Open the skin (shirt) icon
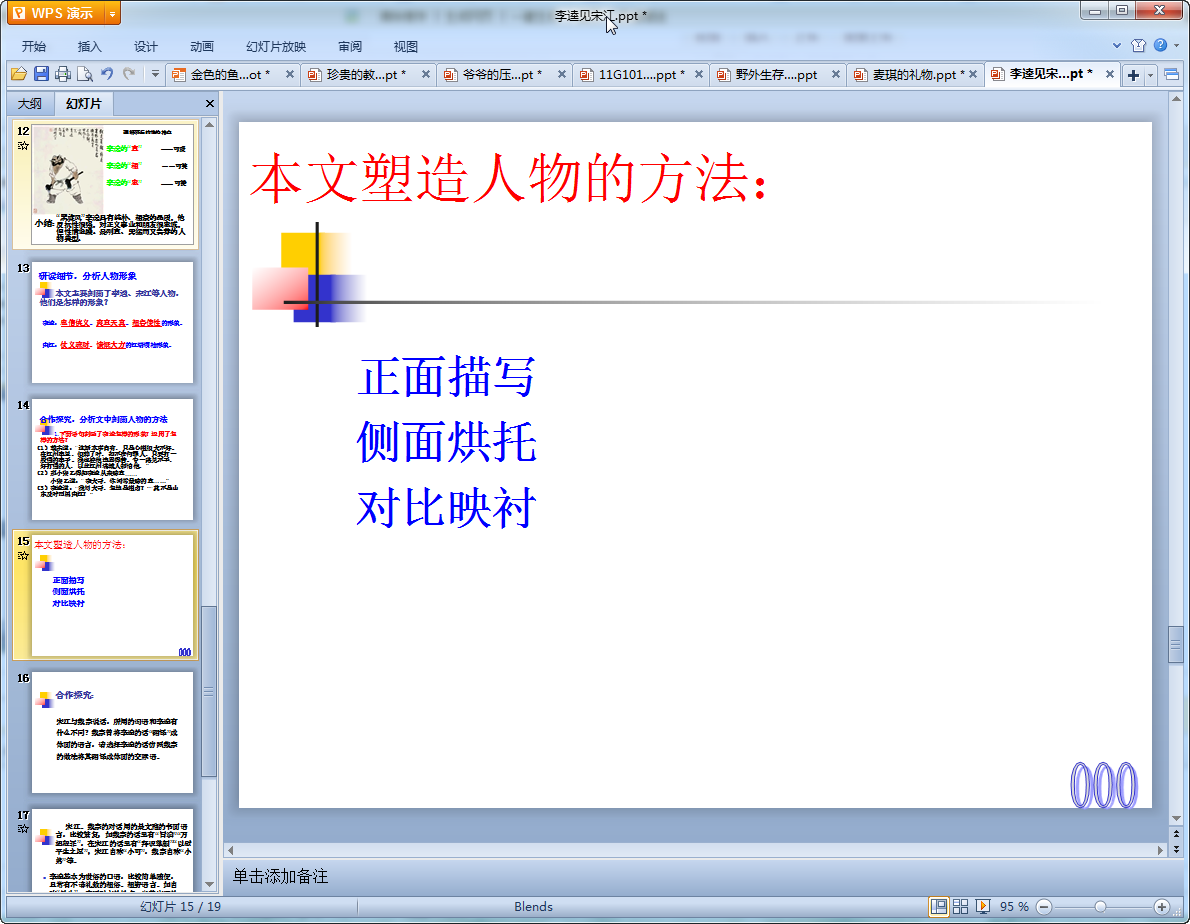 click(1138, 46)
